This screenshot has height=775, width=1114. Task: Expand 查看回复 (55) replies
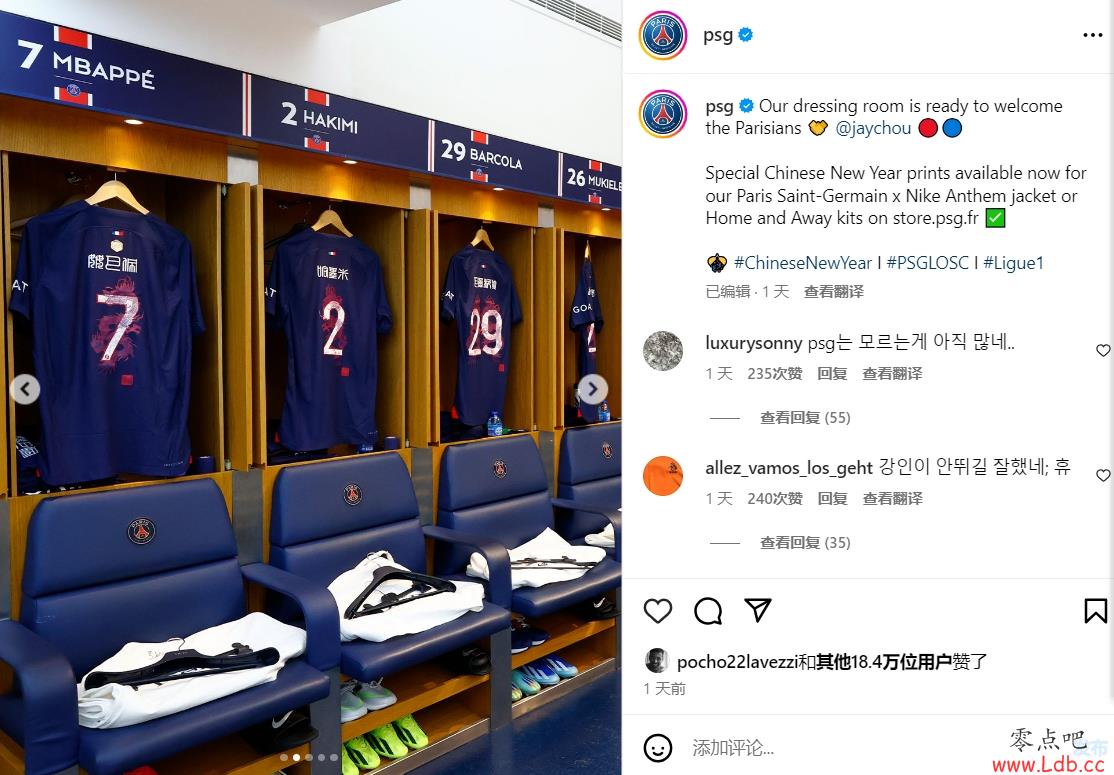(x=805, y=418)
